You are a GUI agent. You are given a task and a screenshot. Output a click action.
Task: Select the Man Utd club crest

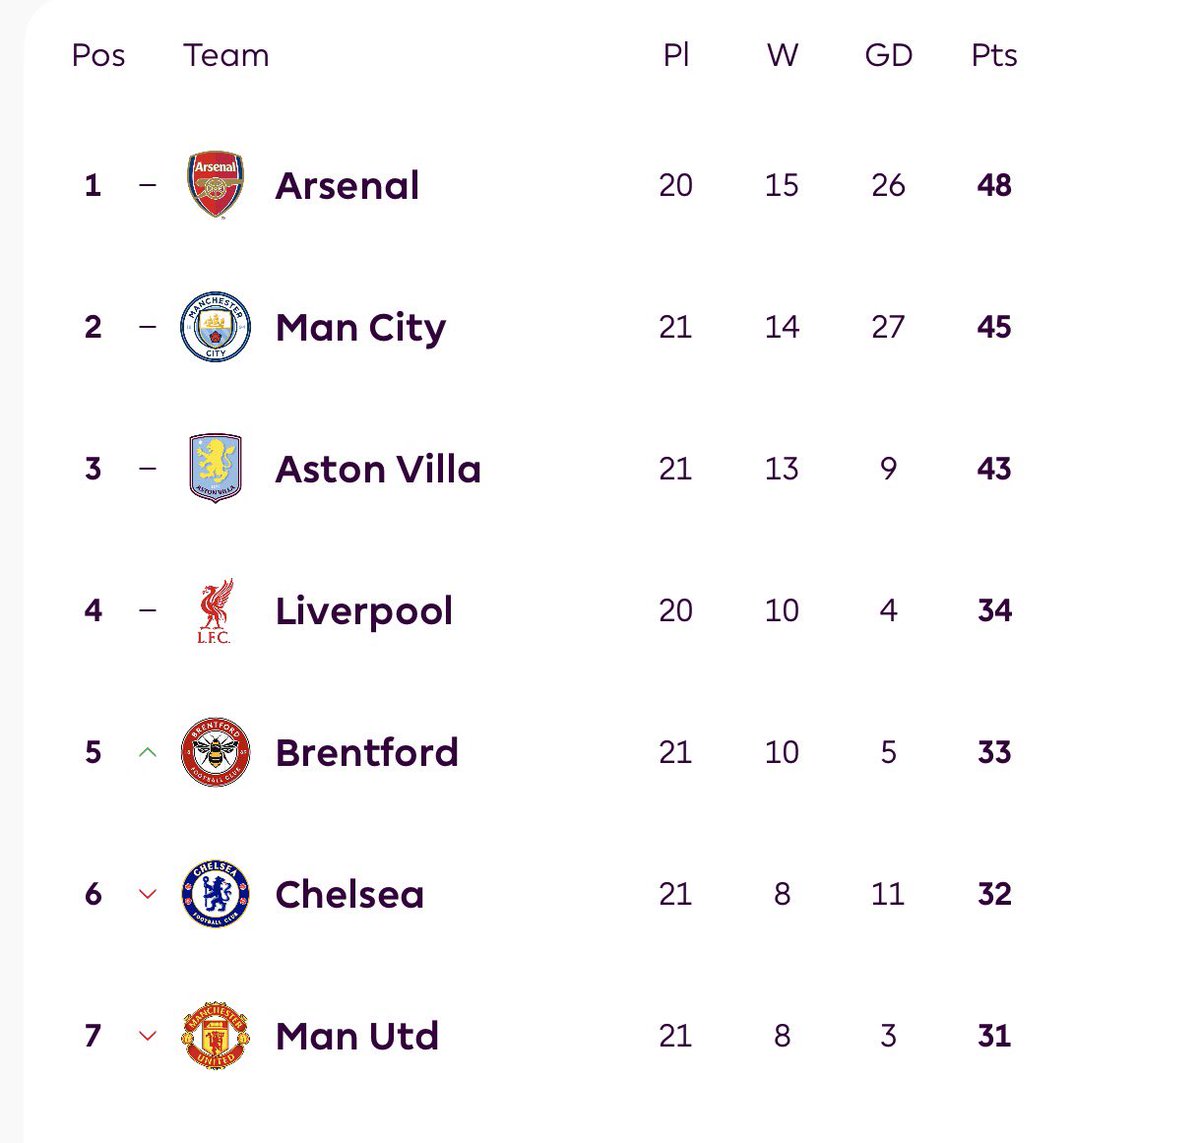tap(215, 1036)
